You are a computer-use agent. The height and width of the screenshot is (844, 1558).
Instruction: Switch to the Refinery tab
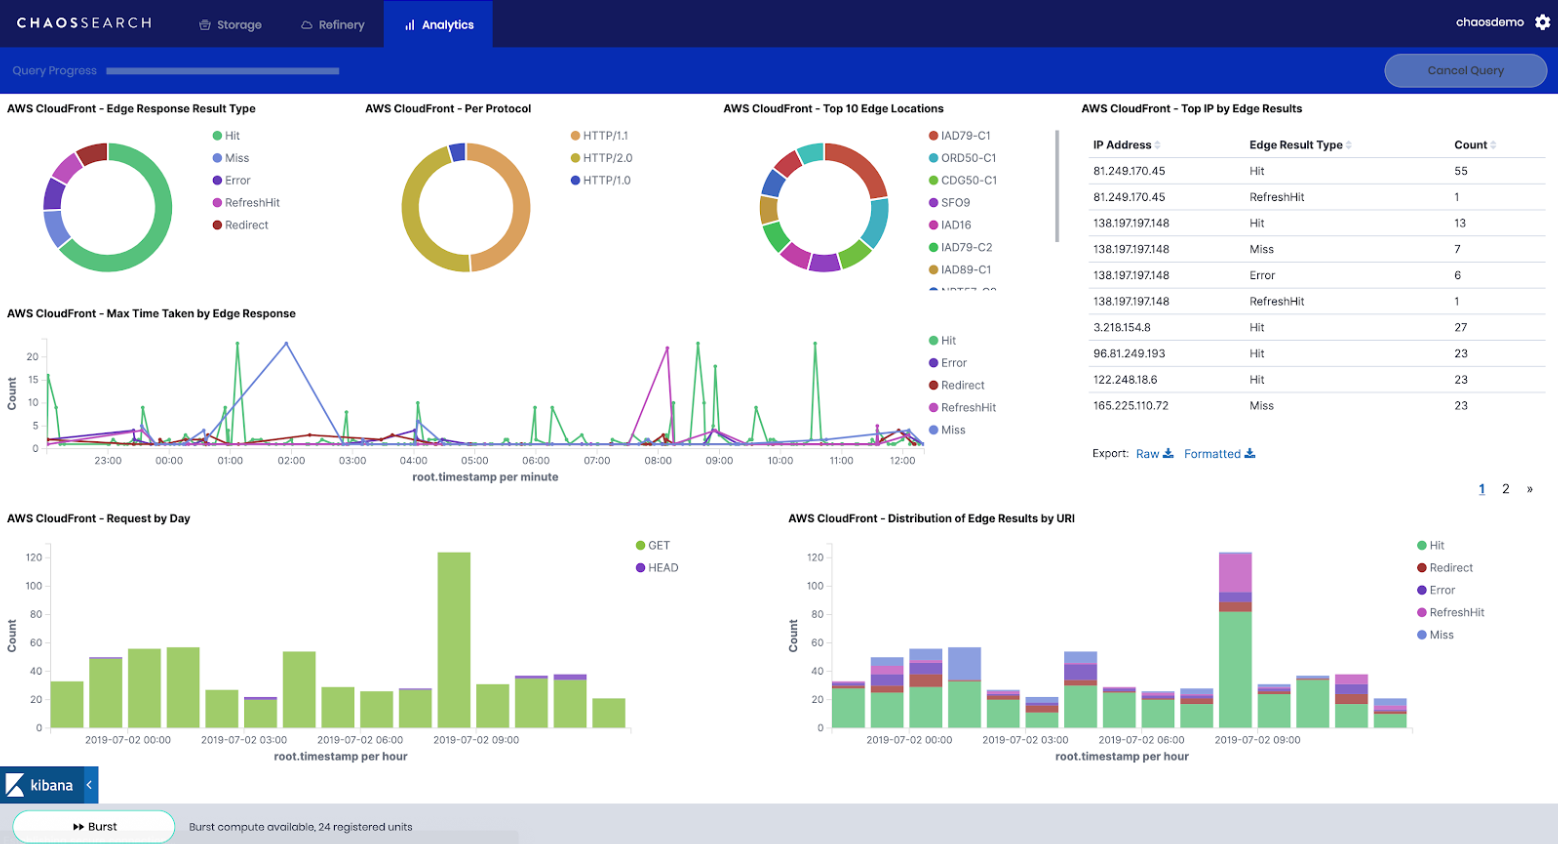[333, 25]
